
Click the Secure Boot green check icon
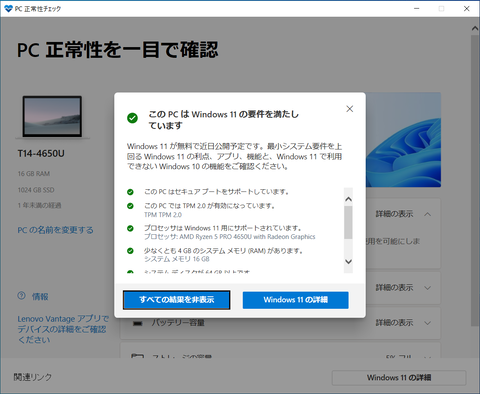point(130,192)
